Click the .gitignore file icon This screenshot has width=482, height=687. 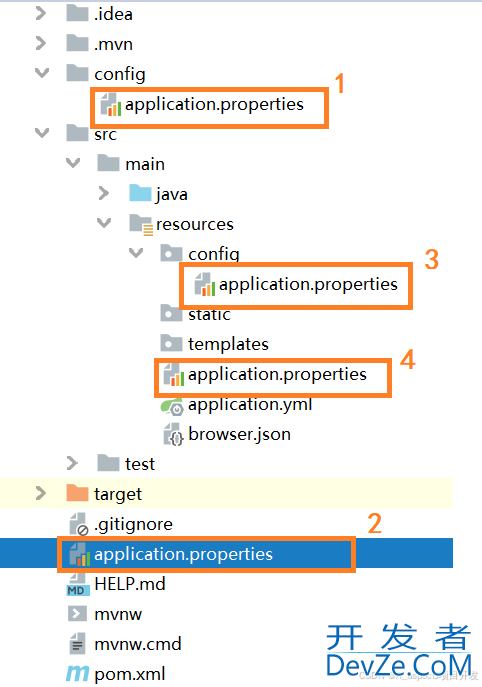(79, 524)
